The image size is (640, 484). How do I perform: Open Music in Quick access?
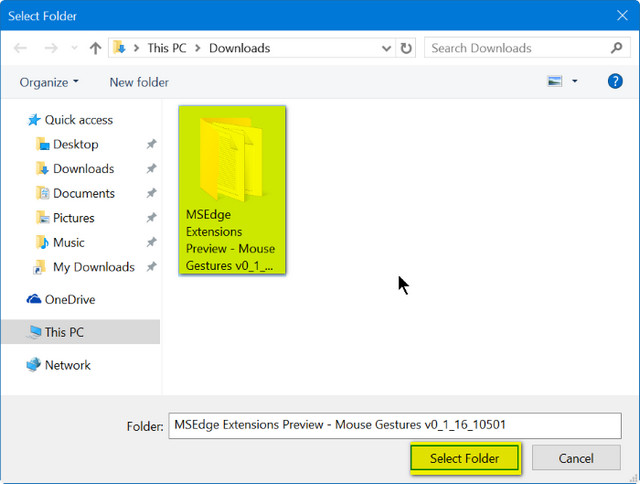pos(60,242)
